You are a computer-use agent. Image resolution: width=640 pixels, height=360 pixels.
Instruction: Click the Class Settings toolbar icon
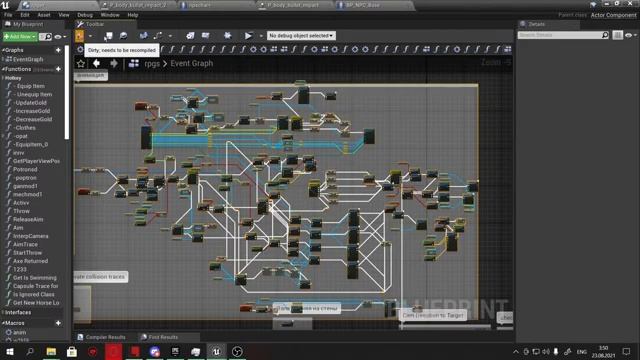pos(190,36)
